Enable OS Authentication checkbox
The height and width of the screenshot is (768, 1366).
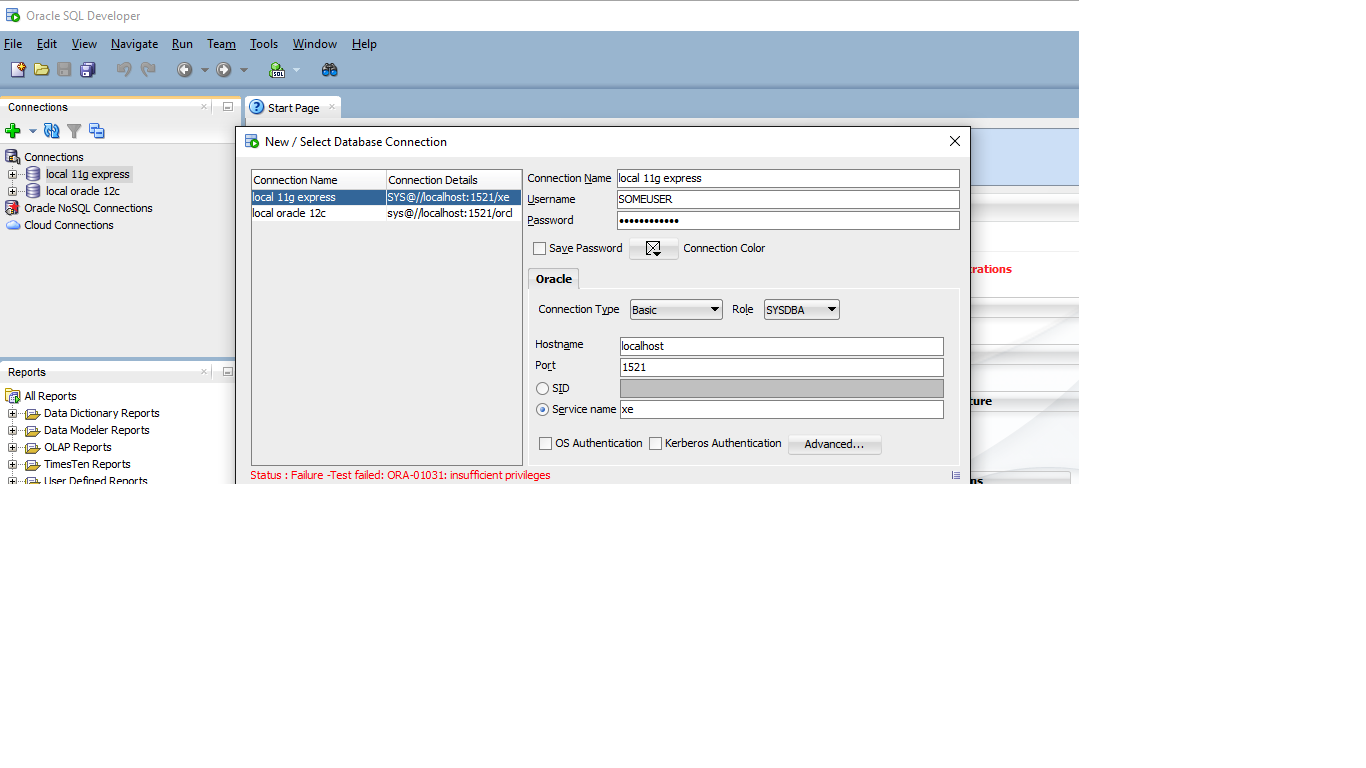click(x=546, y=443)
